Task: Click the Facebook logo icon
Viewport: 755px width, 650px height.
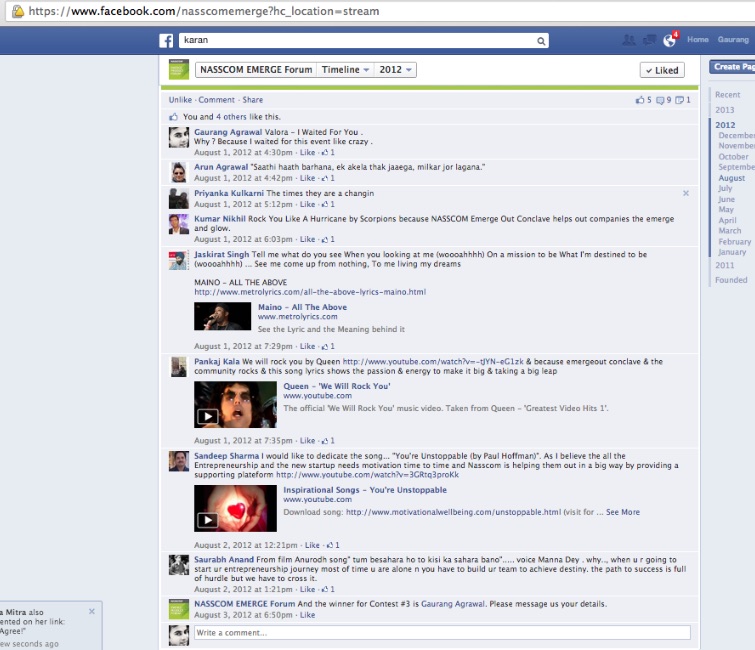Action: (x=166, y=40)
